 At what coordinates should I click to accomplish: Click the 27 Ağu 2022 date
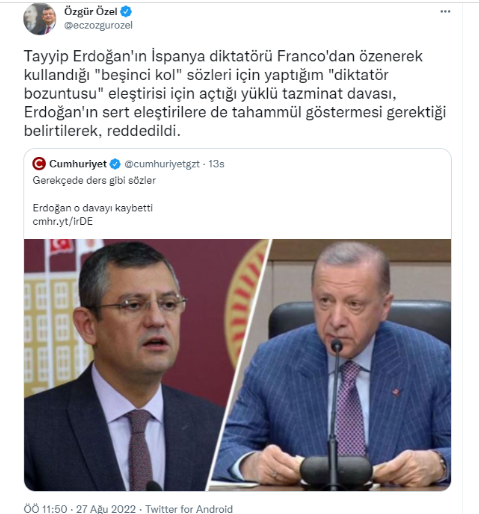click(x=106, y=509)
